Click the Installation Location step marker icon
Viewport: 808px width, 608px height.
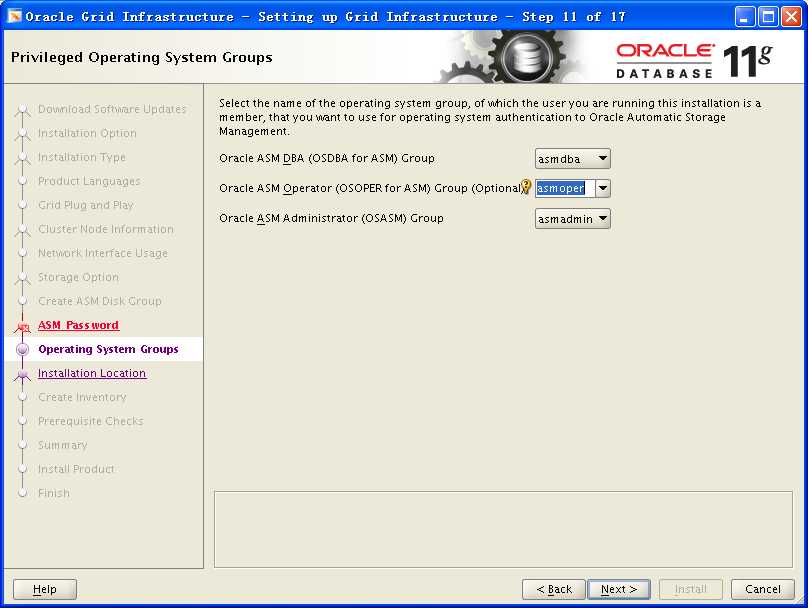point(22,374)
